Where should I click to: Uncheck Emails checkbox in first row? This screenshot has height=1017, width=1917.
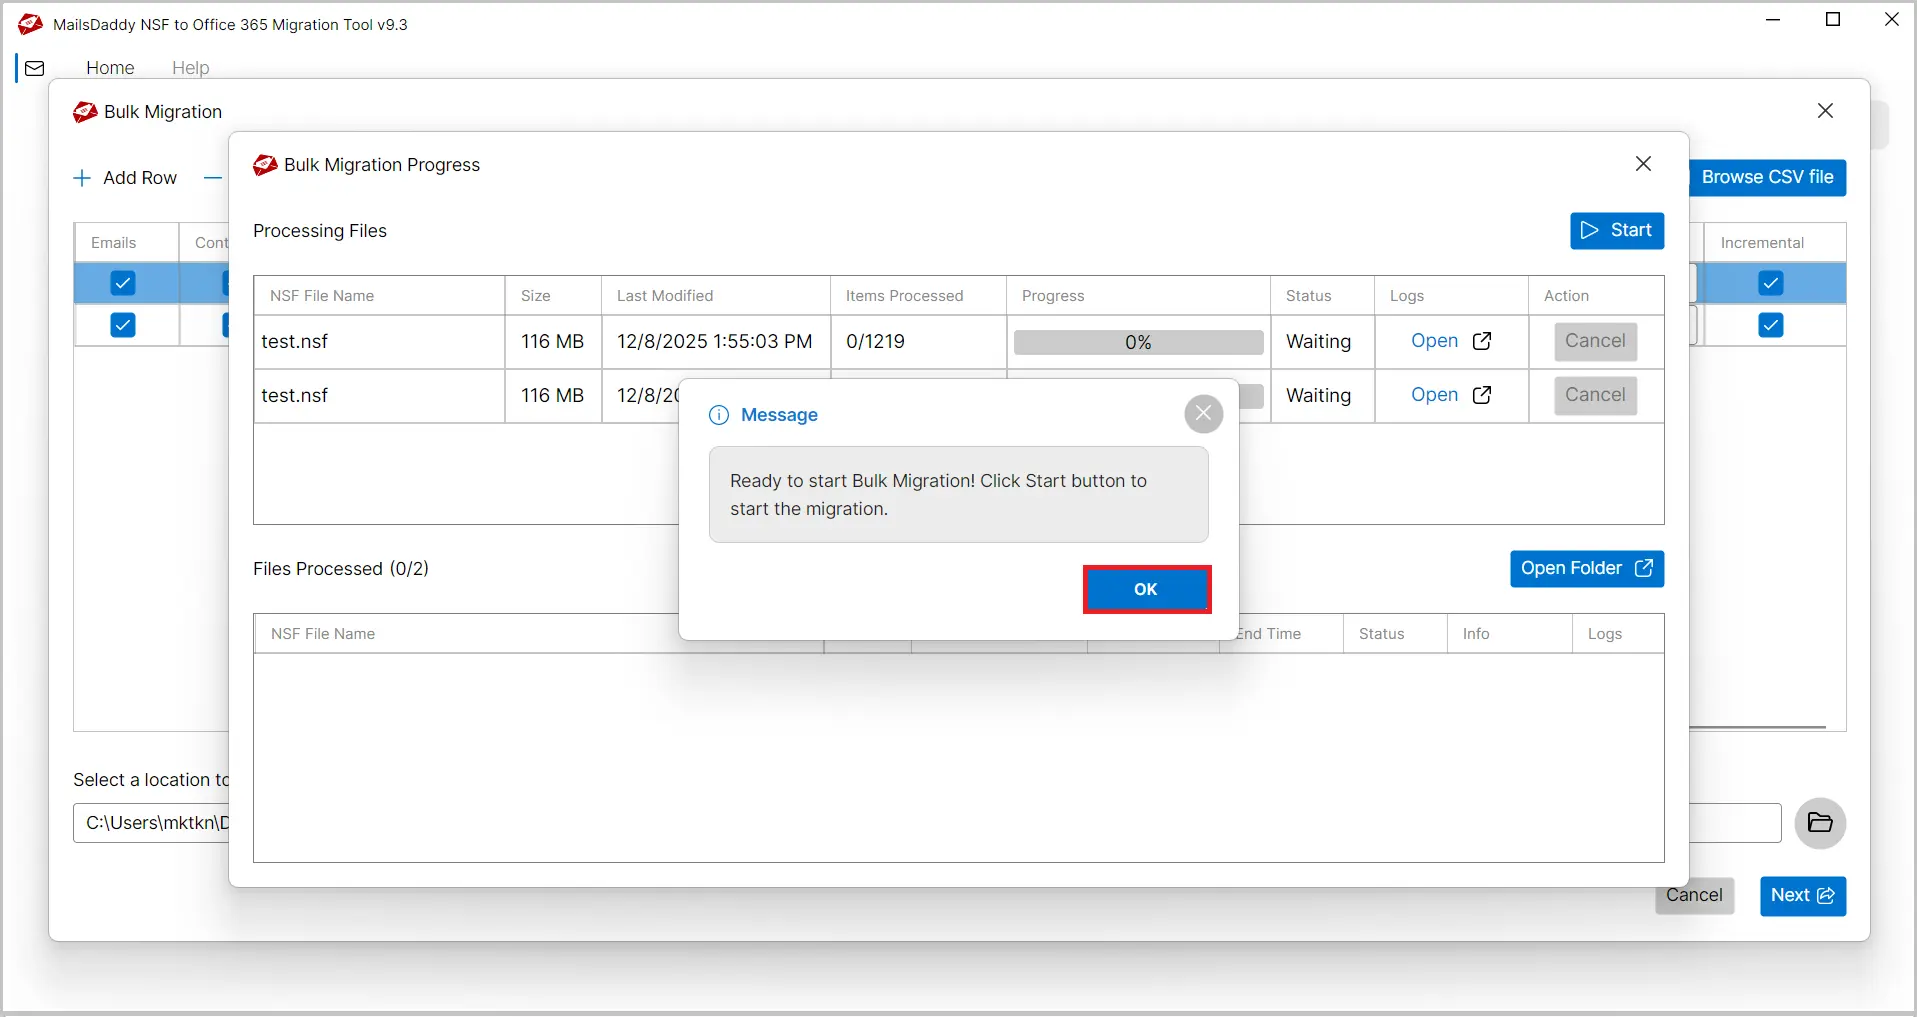point(123,283)
